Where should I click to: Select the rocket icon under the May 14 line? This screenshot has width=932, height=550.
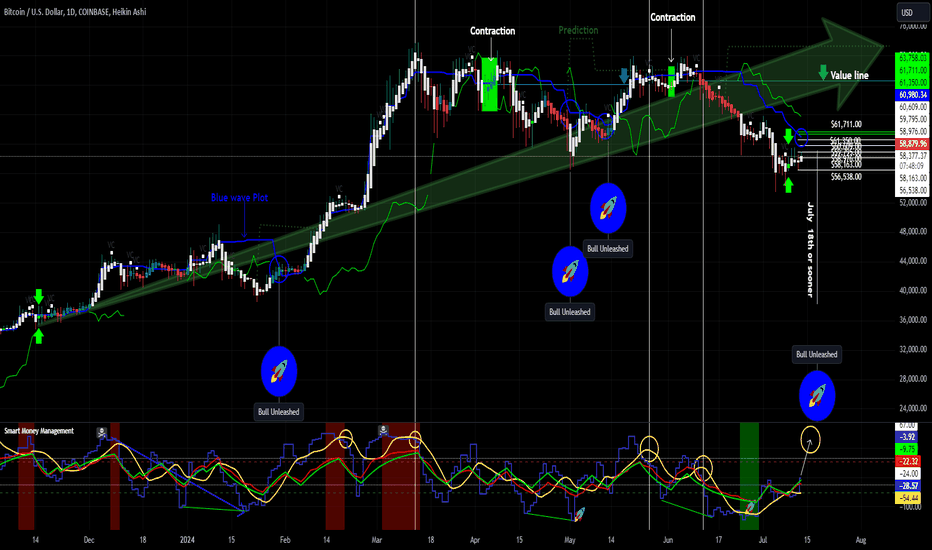coord(608,209)
